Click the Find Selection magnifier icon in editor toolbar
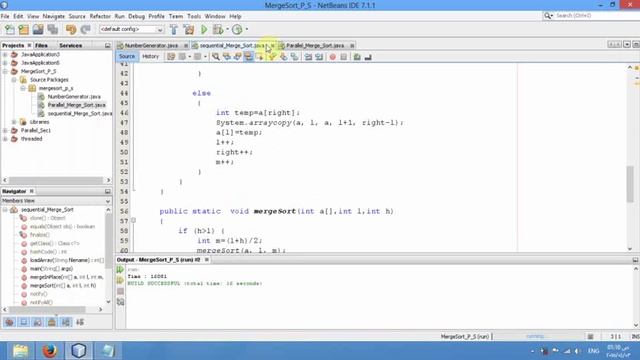Viewport: 640px width, 360px height. (216, 57)
